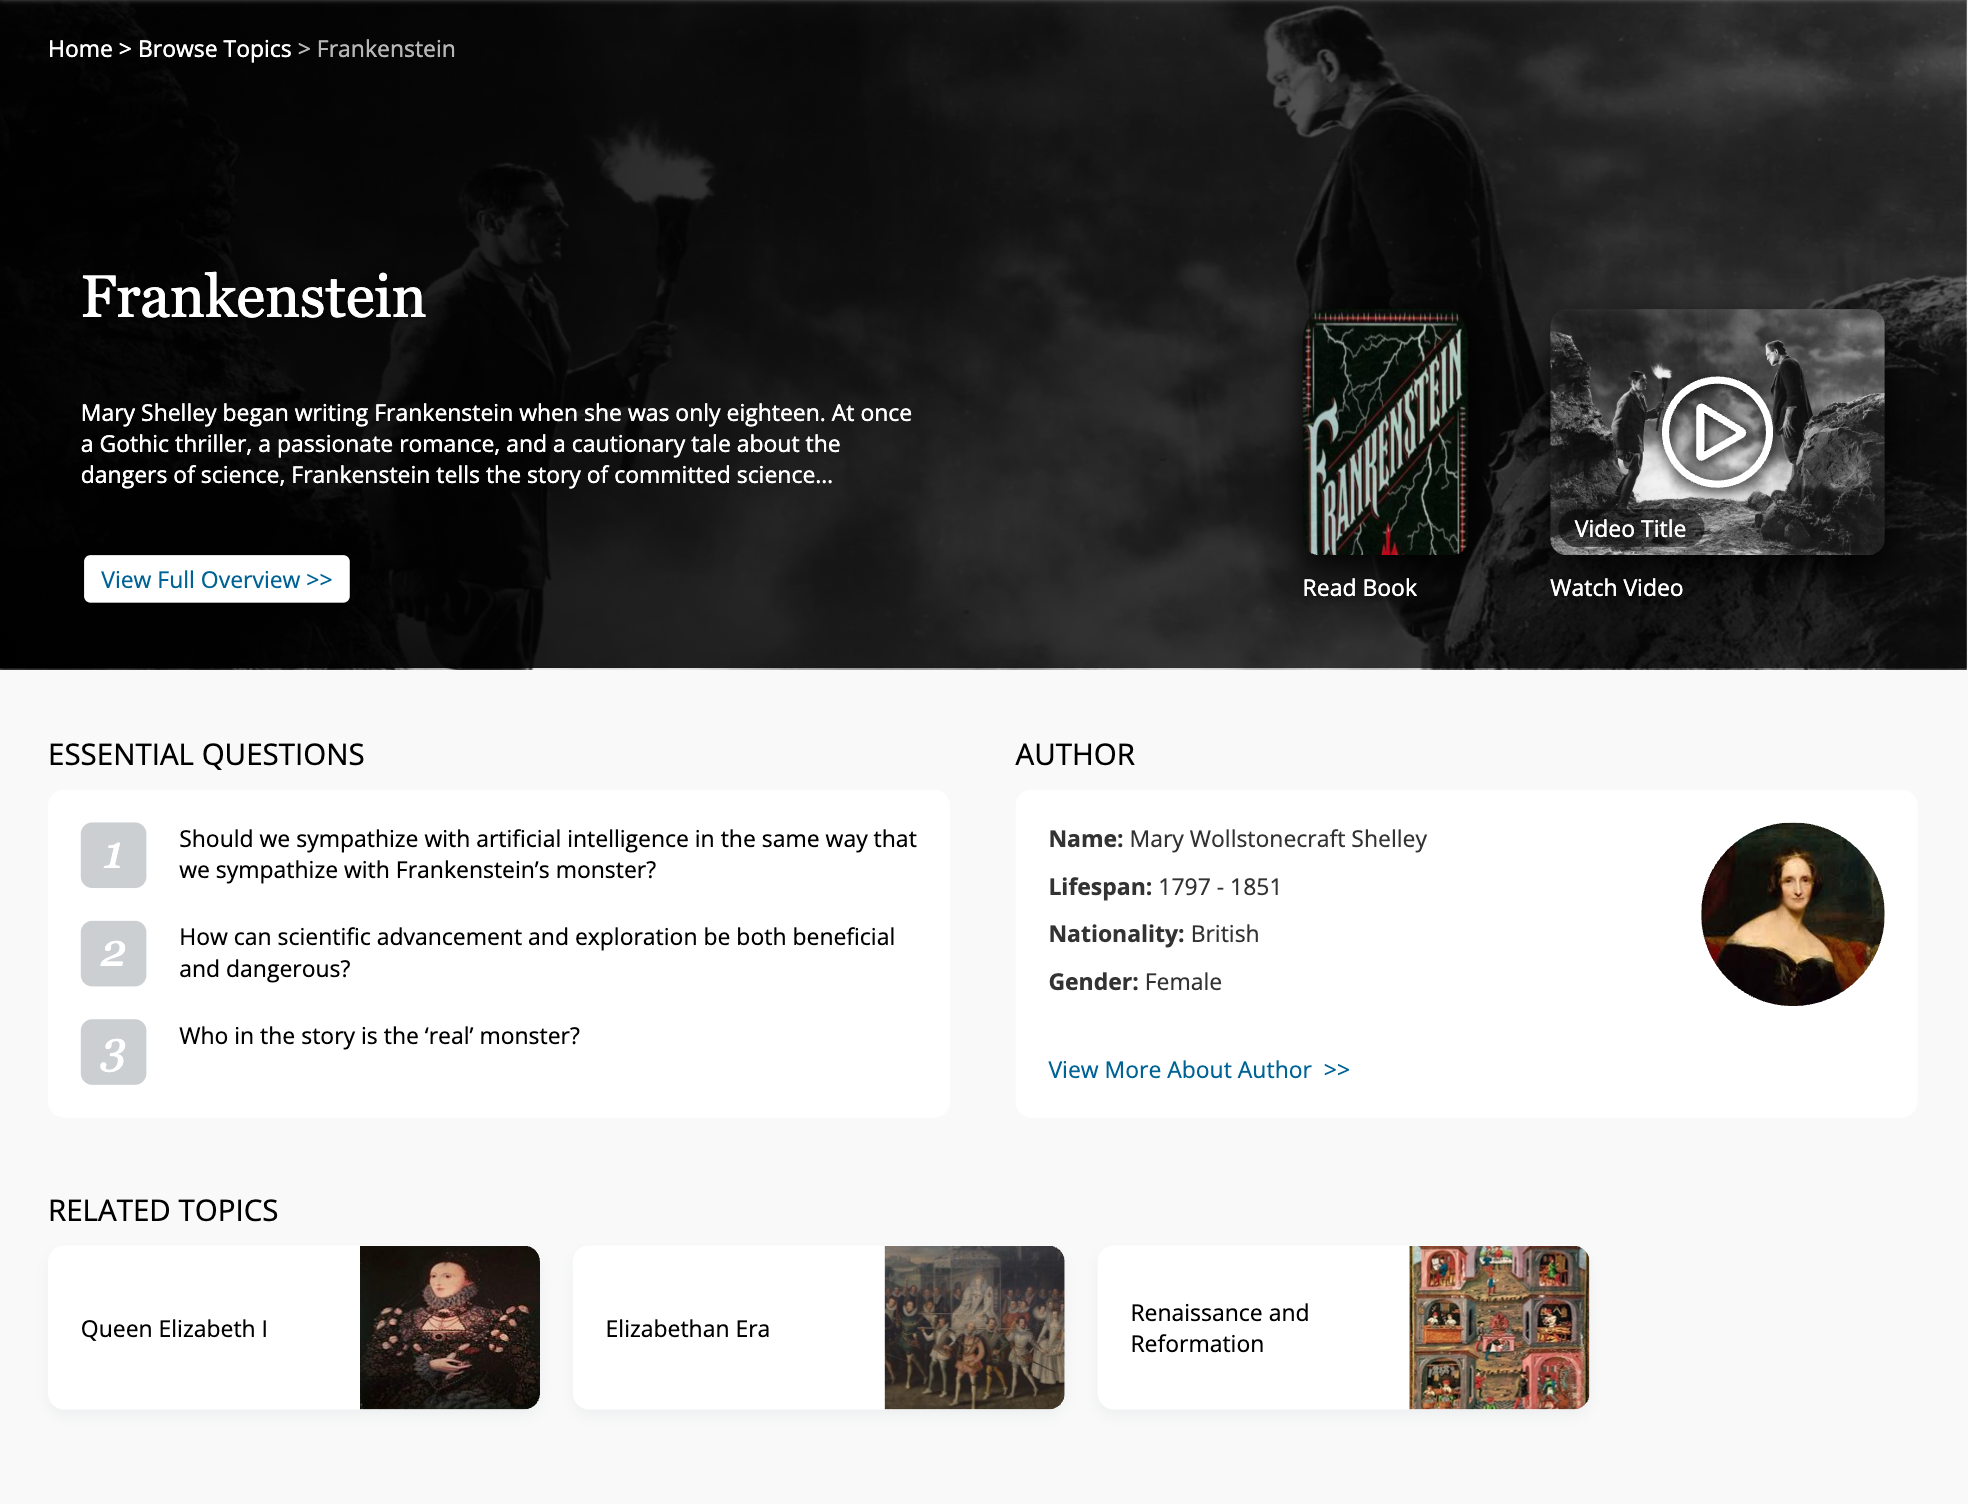This screenshot has height=1504, width=1968.
Task: Click the Watch Video label
Action: (1616, 588)
